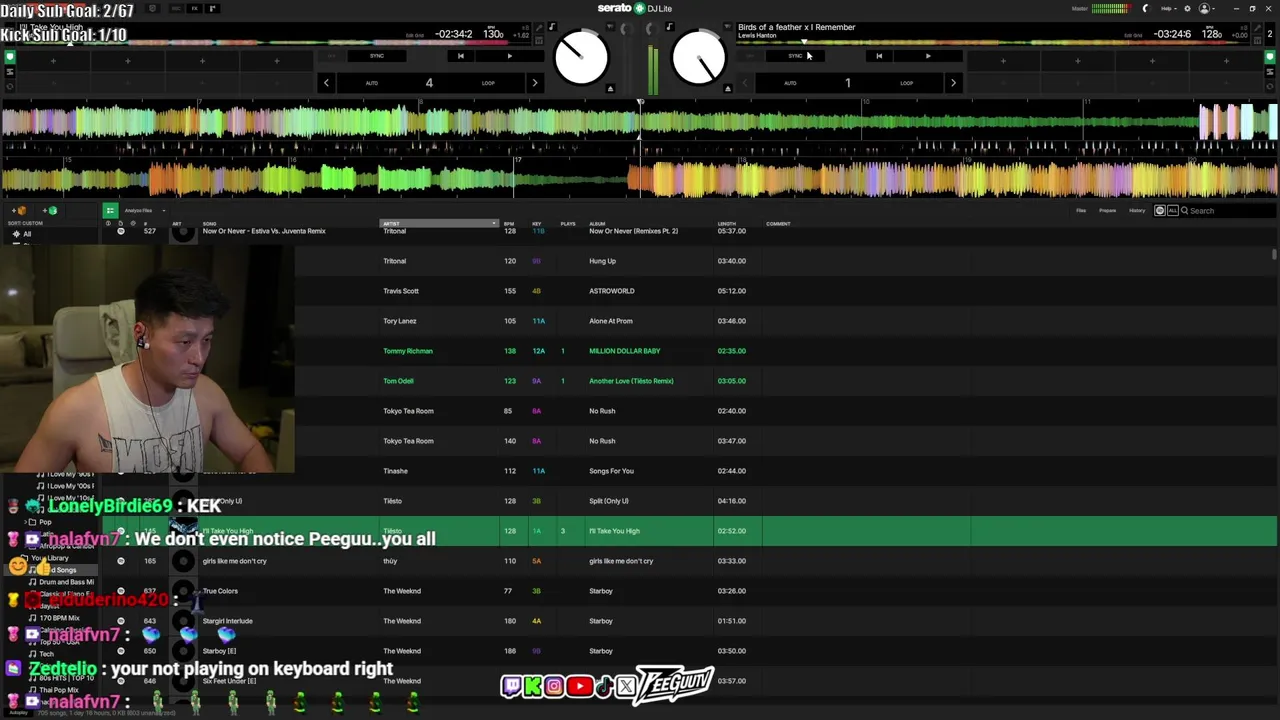
Task: Increase left deck loop length with forward arrow
Action: click(x=535, y=83)
